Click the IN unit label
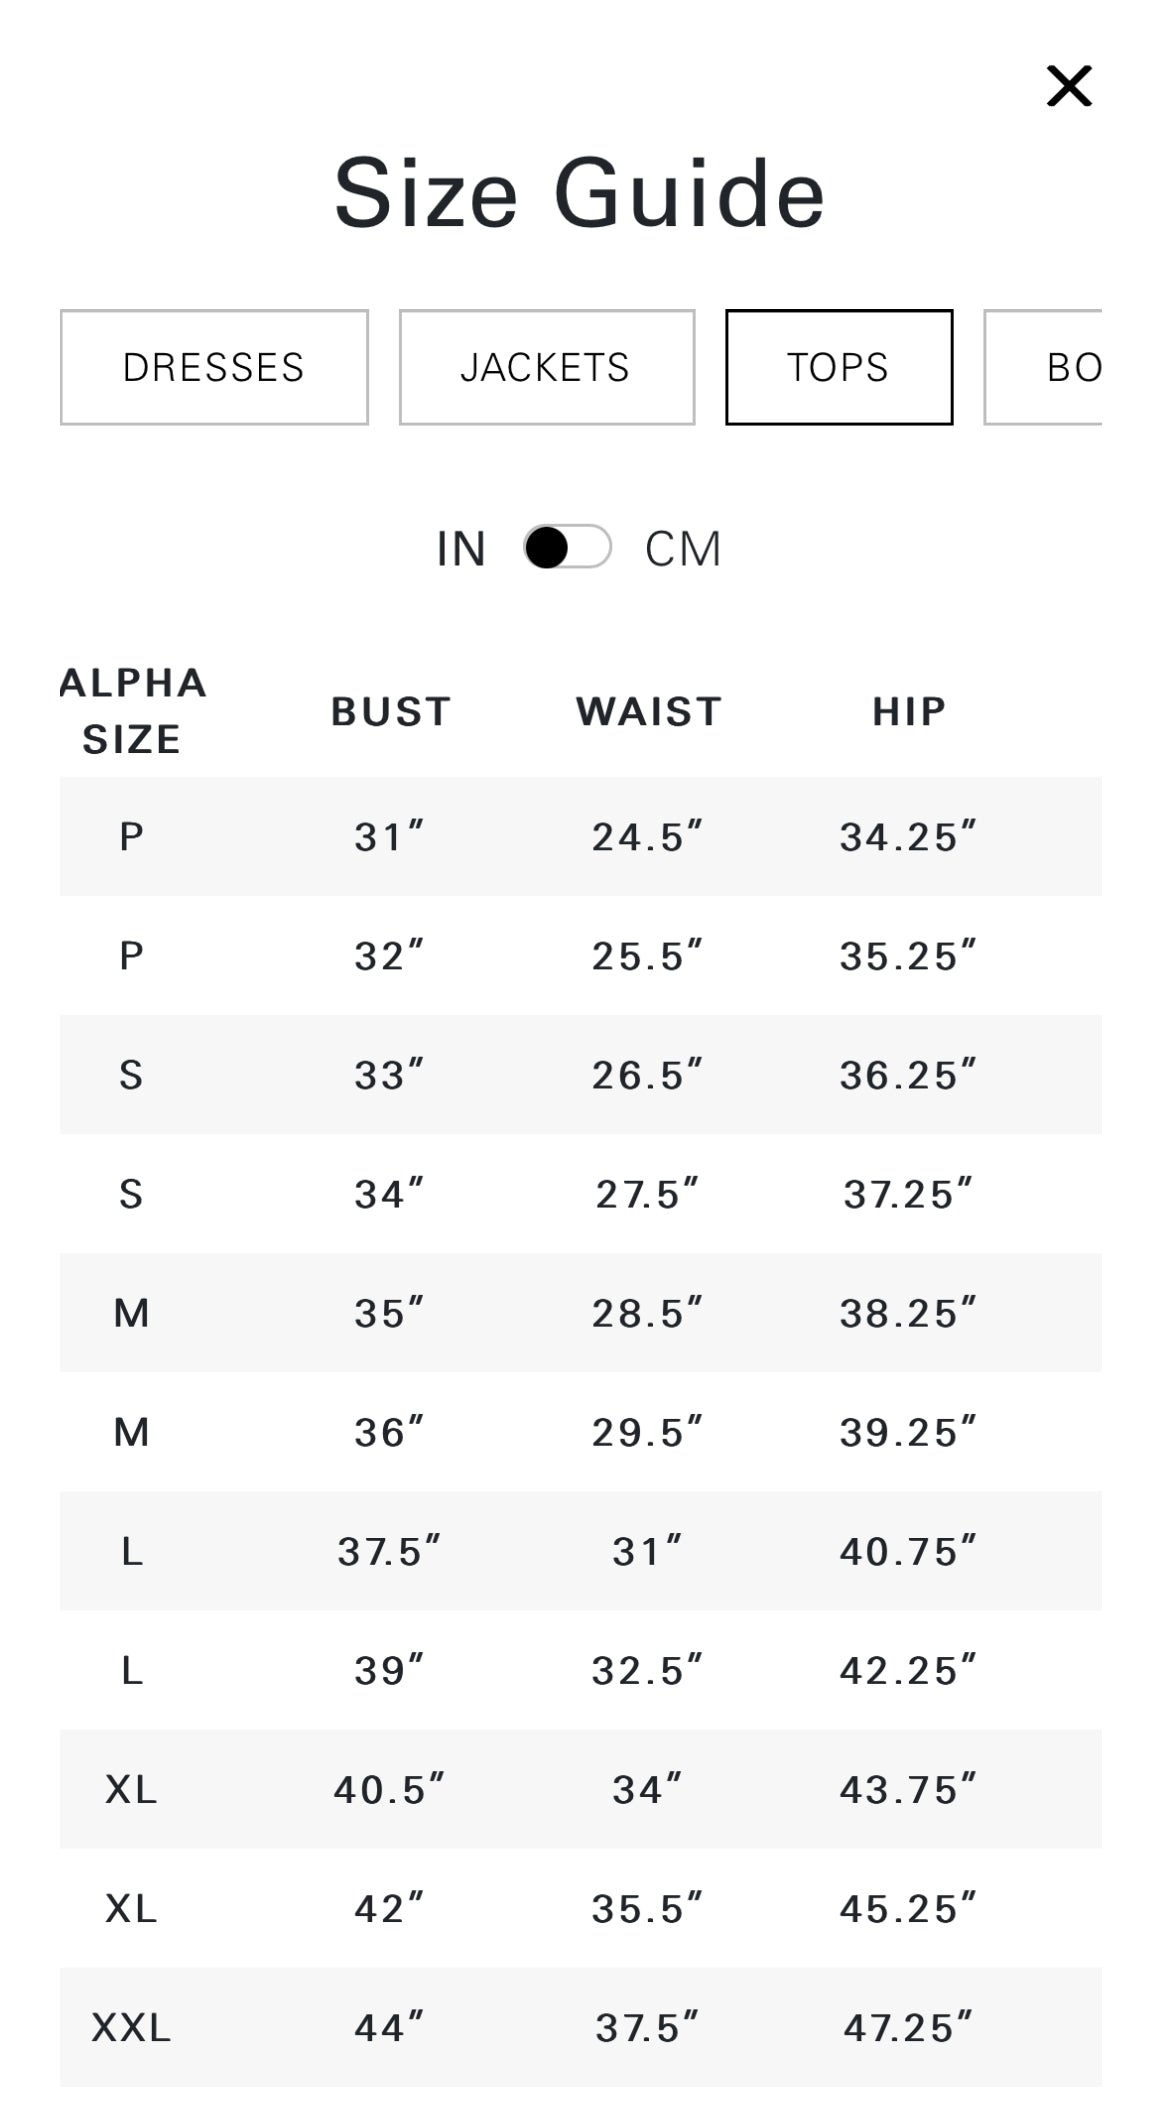Image resolution: width=1170 pixels, height=2114 pixels. [461, 548]
